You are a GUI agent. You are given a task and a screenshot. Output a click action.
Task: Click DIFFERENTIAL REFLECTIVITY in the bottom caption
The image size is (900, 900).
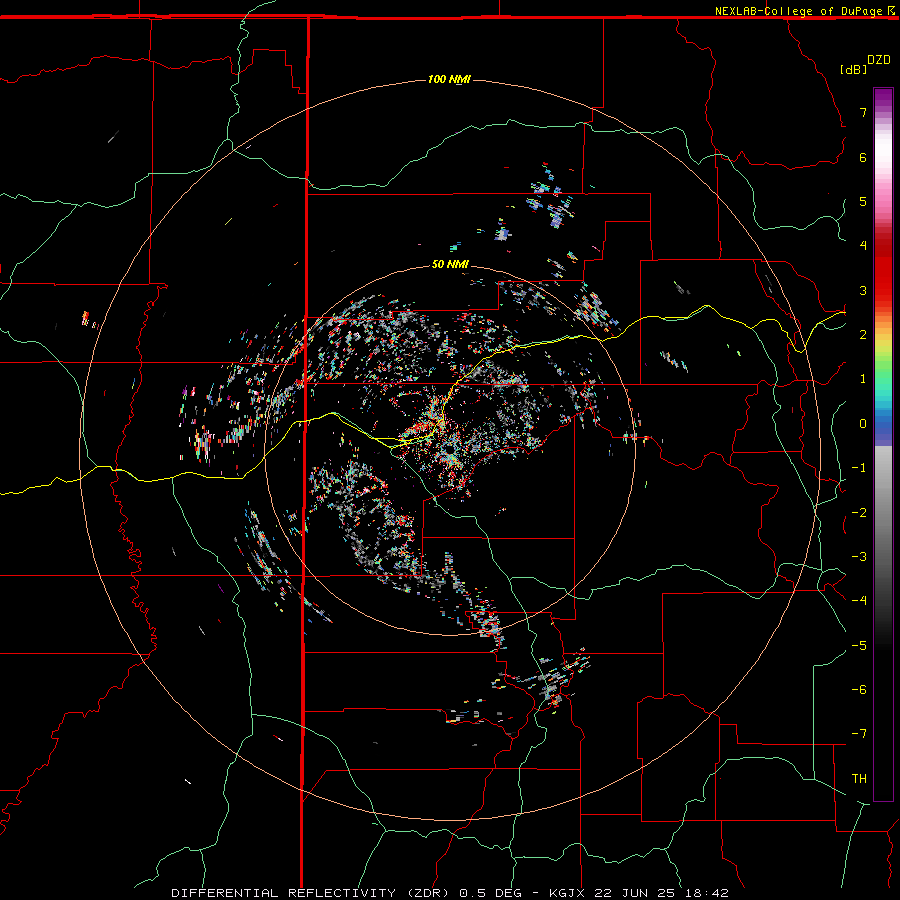284,893
